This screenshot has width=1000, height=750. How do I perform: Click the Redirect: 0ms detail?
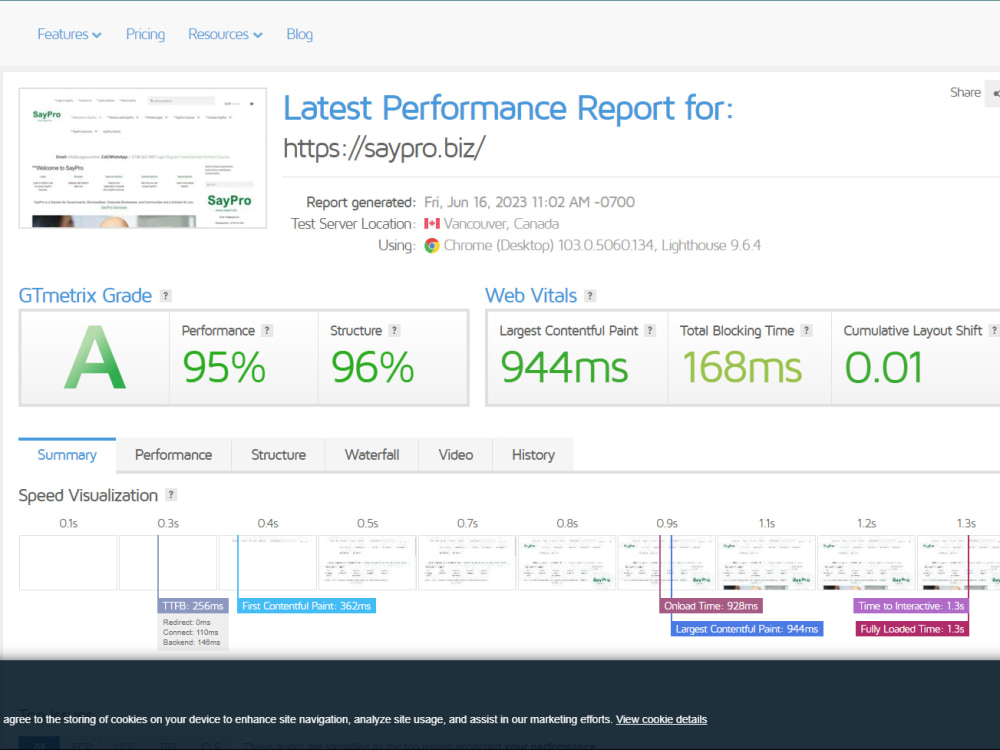(187, 622)
